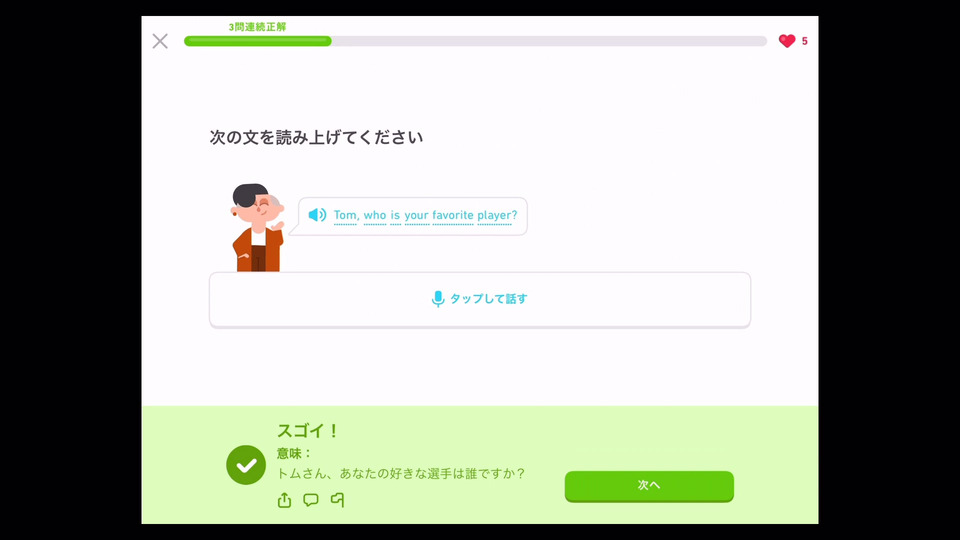
Task: Click the green checkmark circle
Action: pos(246,465)
